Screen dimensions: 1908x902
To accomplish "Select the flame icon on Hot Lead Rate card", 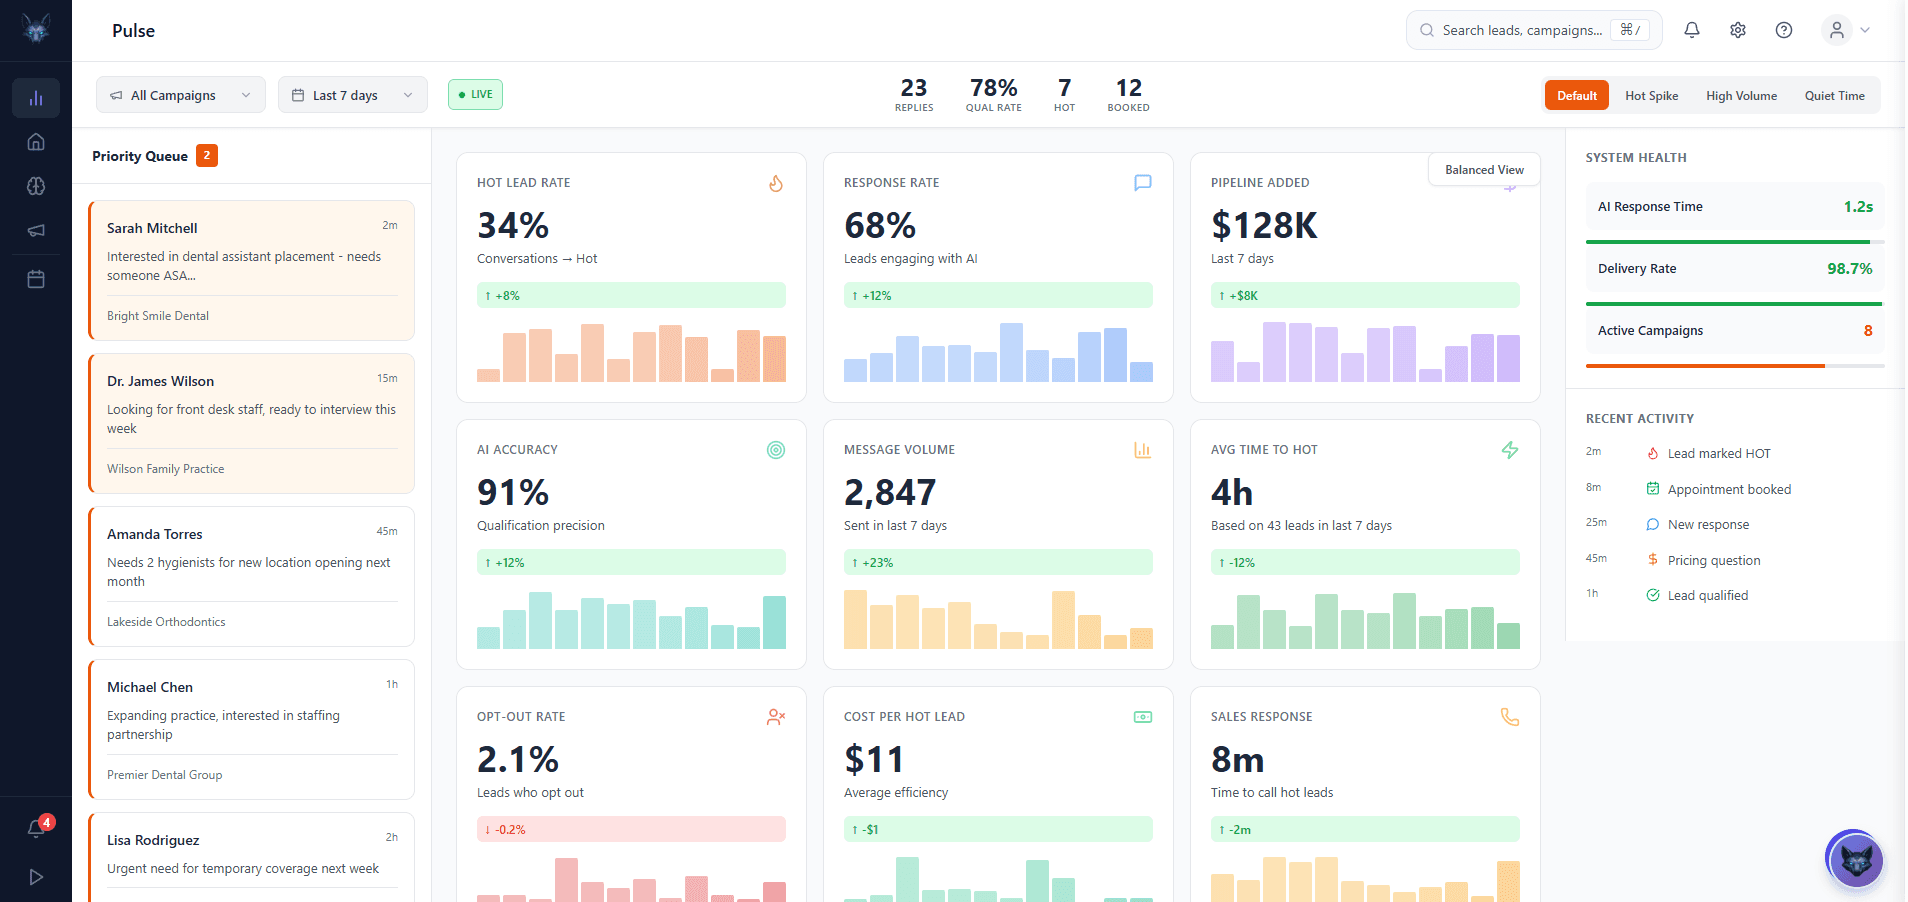I will (776, 184).
